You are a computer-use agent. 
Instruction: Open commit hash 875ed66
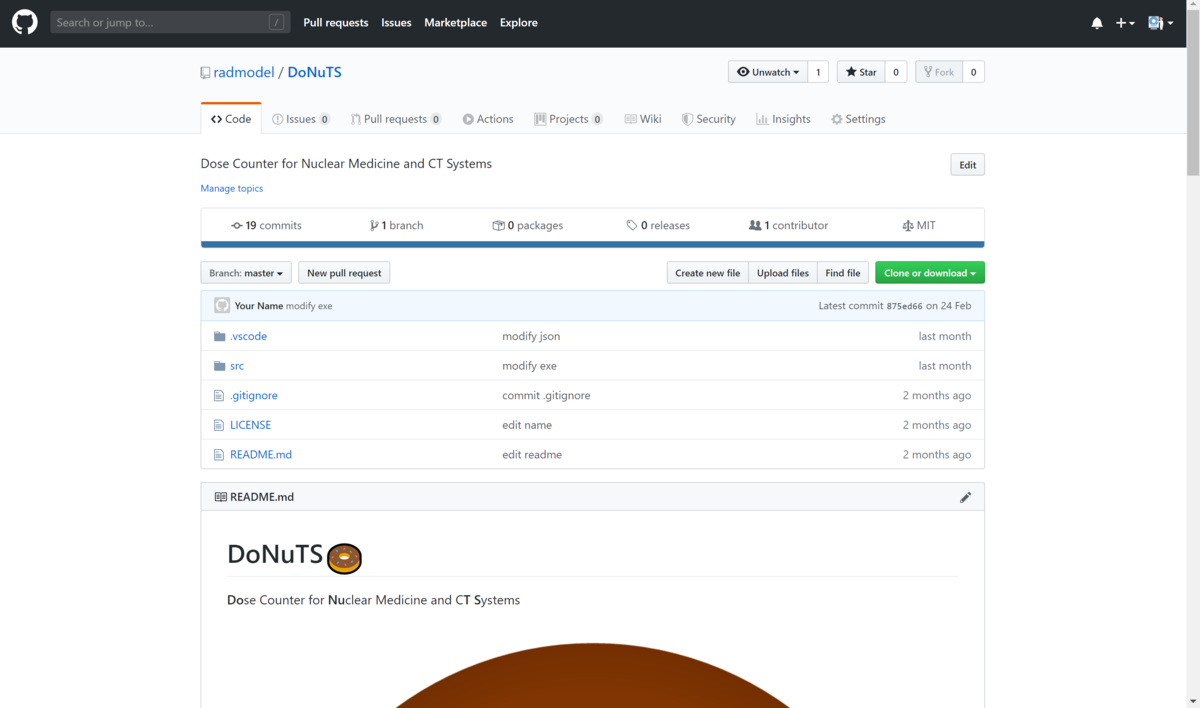pos(905,306)
